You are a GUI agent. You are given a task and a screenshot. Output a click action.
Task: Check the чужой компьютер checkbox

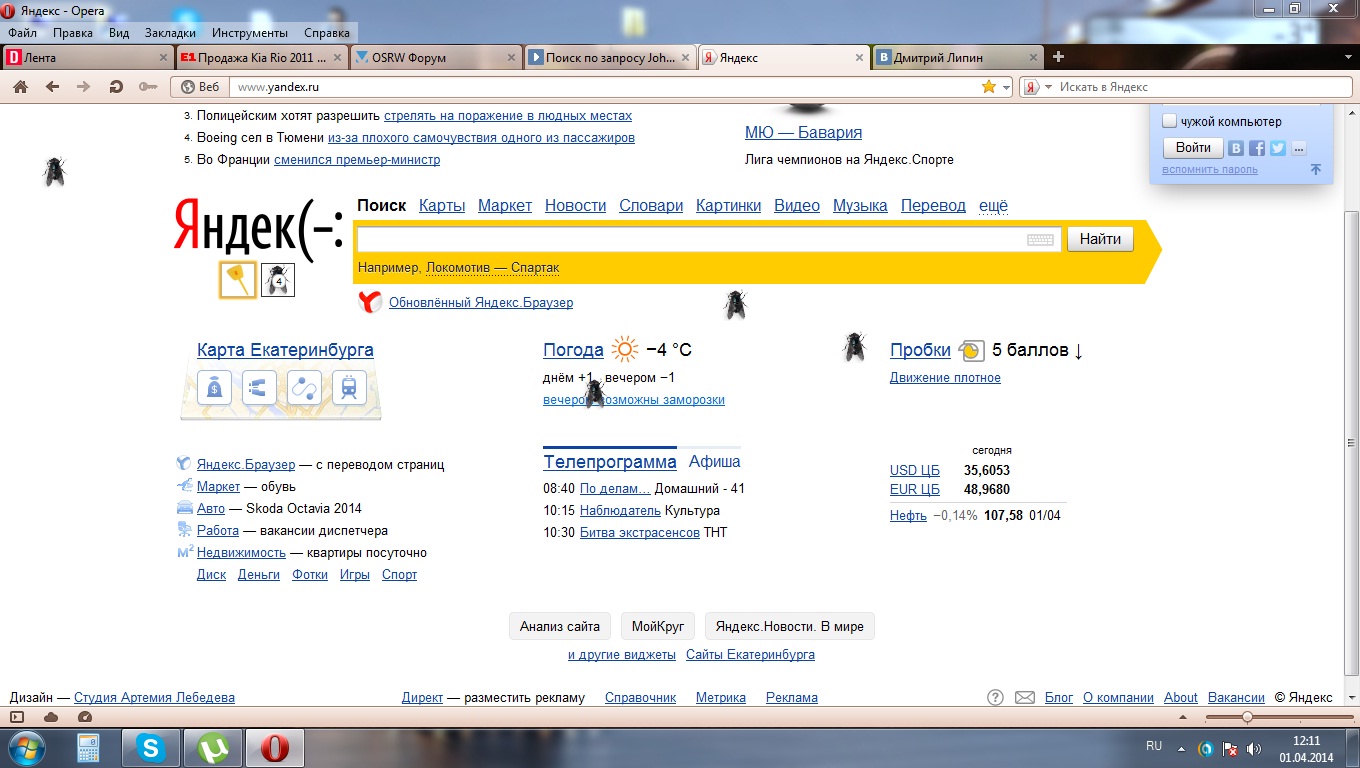click(1170, 121)
